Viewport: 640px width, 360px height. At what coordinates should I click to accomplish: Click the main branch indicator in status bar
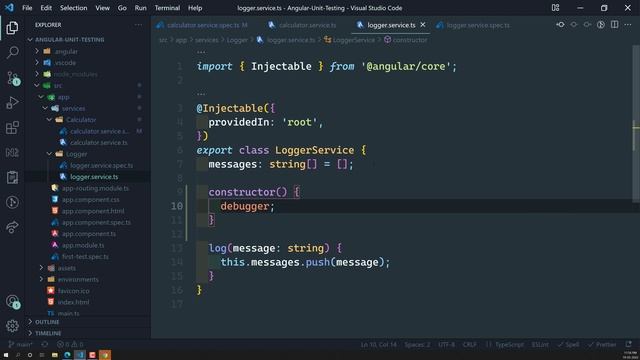[20, 344]
